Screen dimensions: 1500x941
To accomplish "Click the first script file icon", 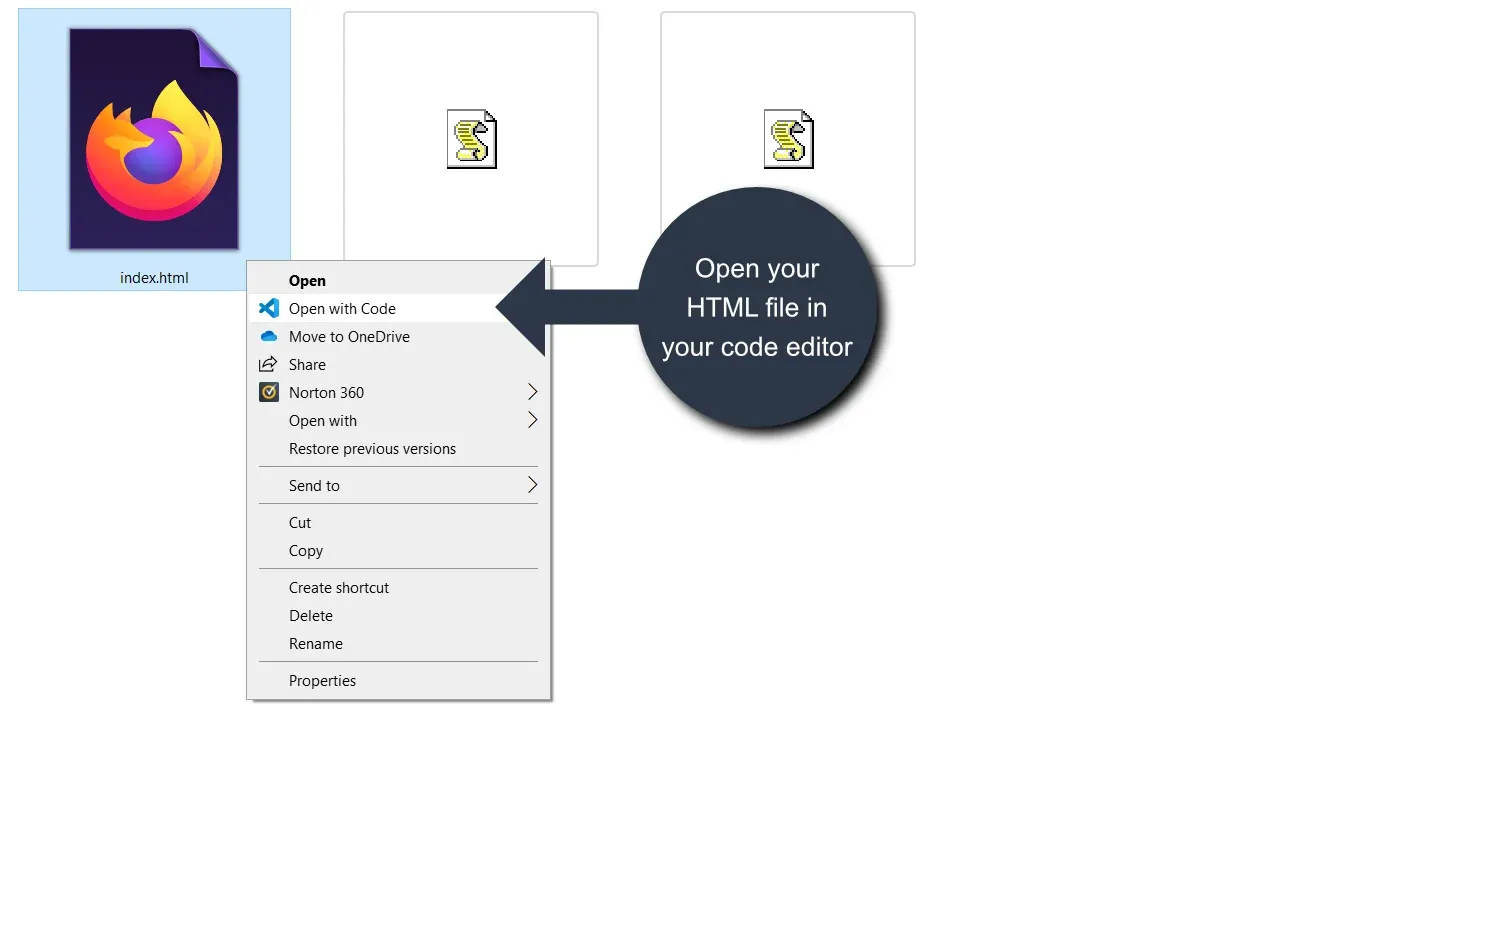I will 470,139.
